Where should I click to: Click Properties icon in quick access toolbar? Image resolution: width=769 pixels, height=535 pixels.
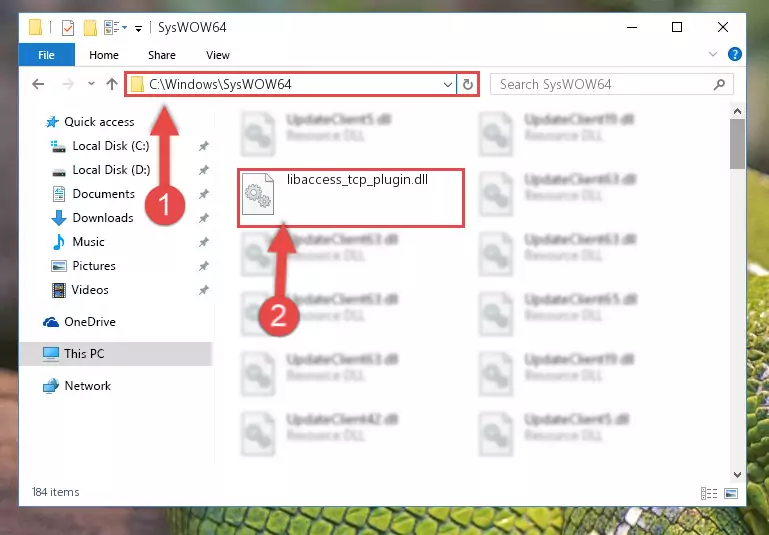pos(68,27)
